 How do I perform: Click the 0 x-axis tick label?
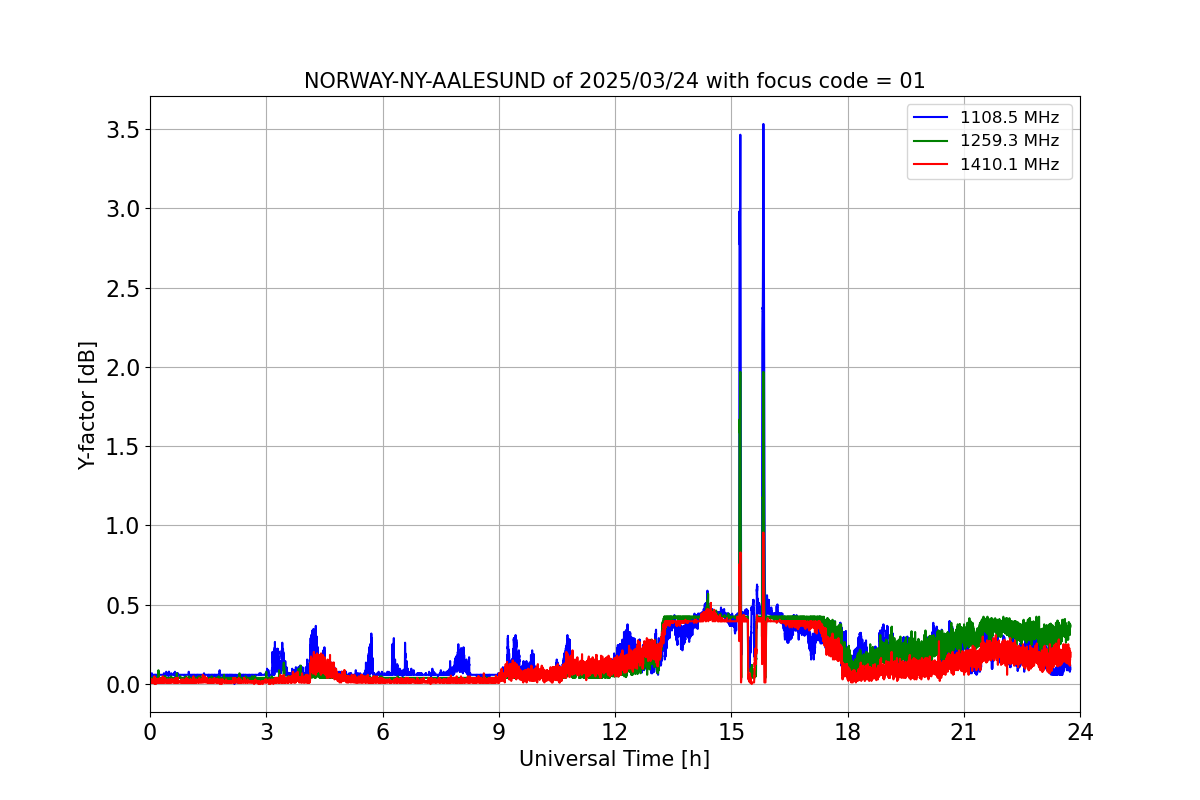[150, 732]
